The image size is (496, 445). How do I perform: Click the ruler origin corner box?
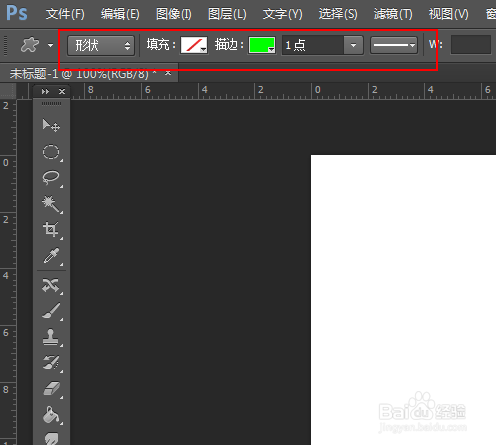coord(8,91)
